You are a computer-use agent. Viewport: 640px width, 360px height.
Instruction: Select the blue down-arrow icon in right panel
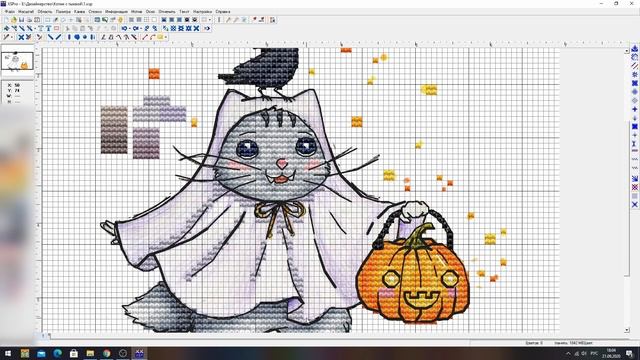635,118
